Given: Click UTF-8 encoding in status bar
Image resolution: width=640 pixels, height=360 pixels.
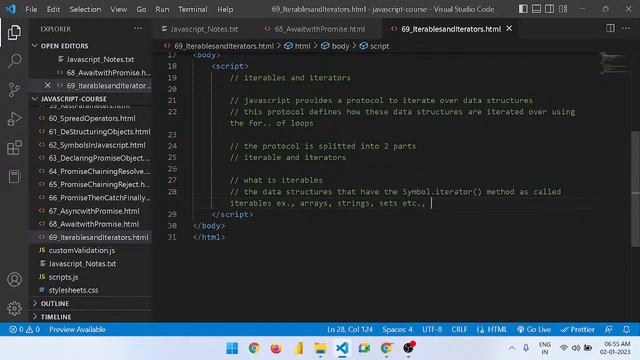Looking at the screenshot, I should click(432, 329).
